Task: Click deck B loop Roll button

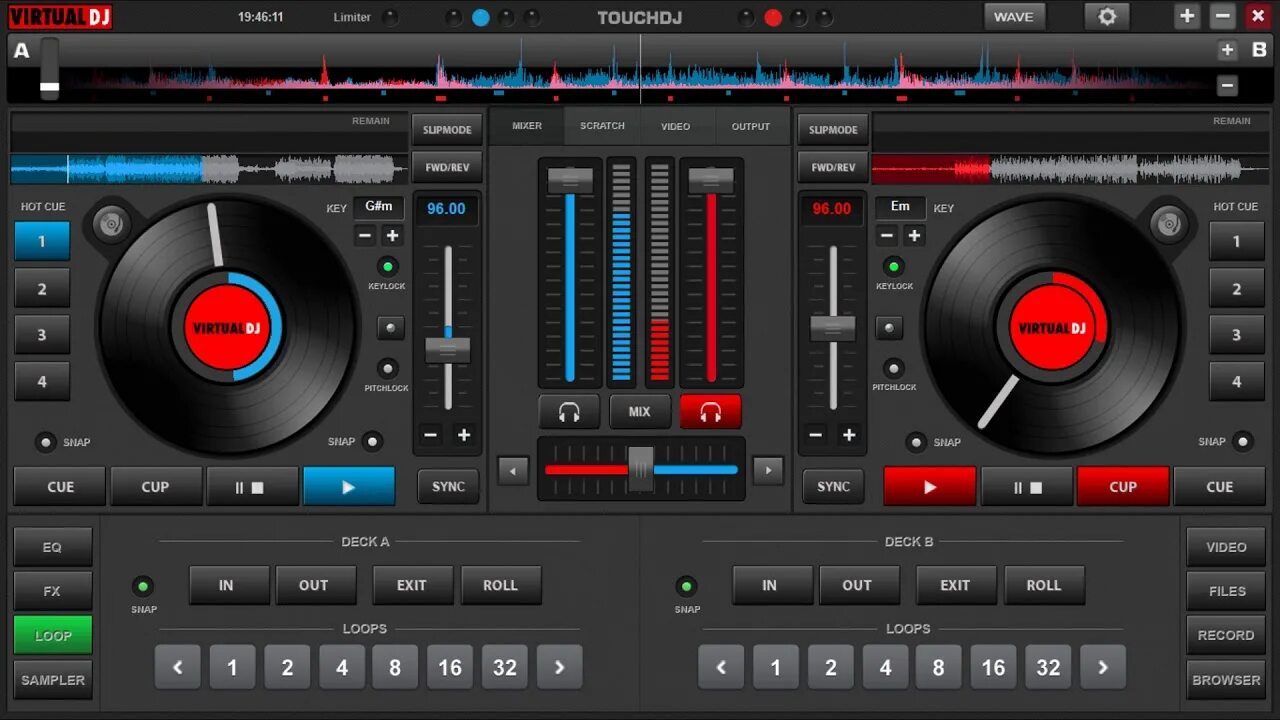Action: click(x=1043, y=585)
